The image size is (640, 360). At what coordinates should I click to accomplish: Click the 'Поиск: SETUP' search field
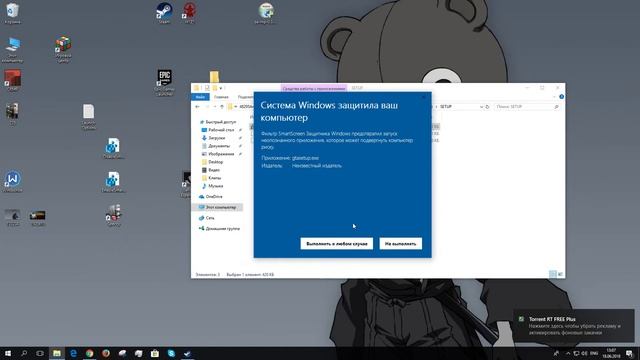526,107
